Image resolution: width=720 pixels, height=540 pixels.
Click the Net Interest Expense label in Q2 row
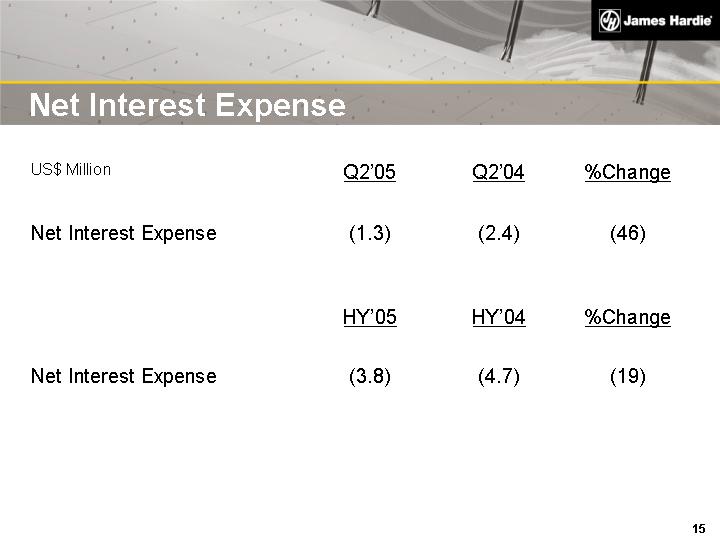point(124,233)
